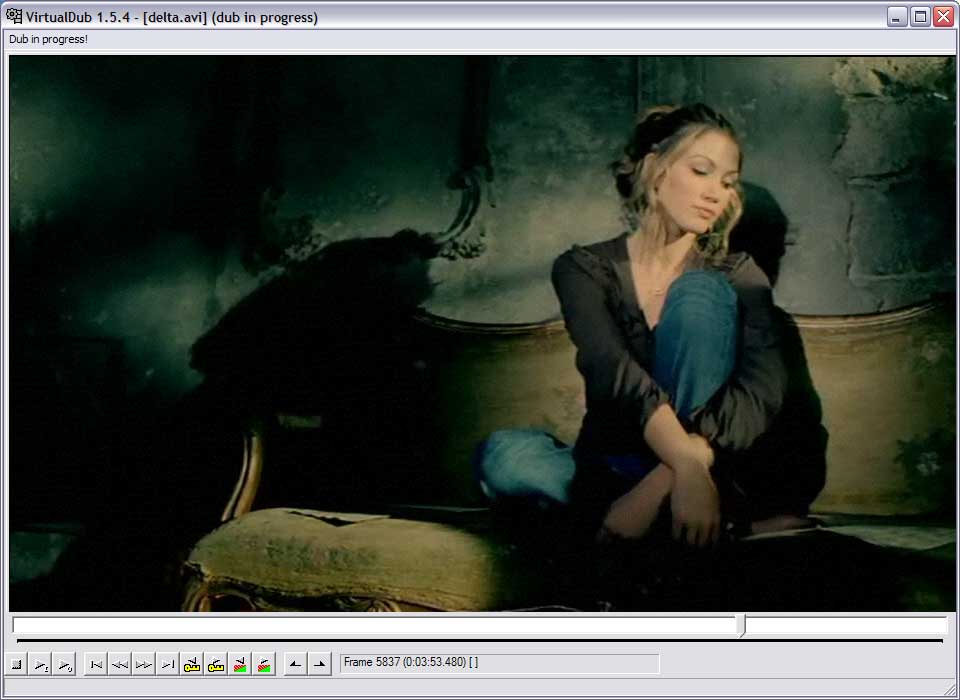Click the video preview of delta.avi
The image size is (960, 700).
(x=482, y=334)
